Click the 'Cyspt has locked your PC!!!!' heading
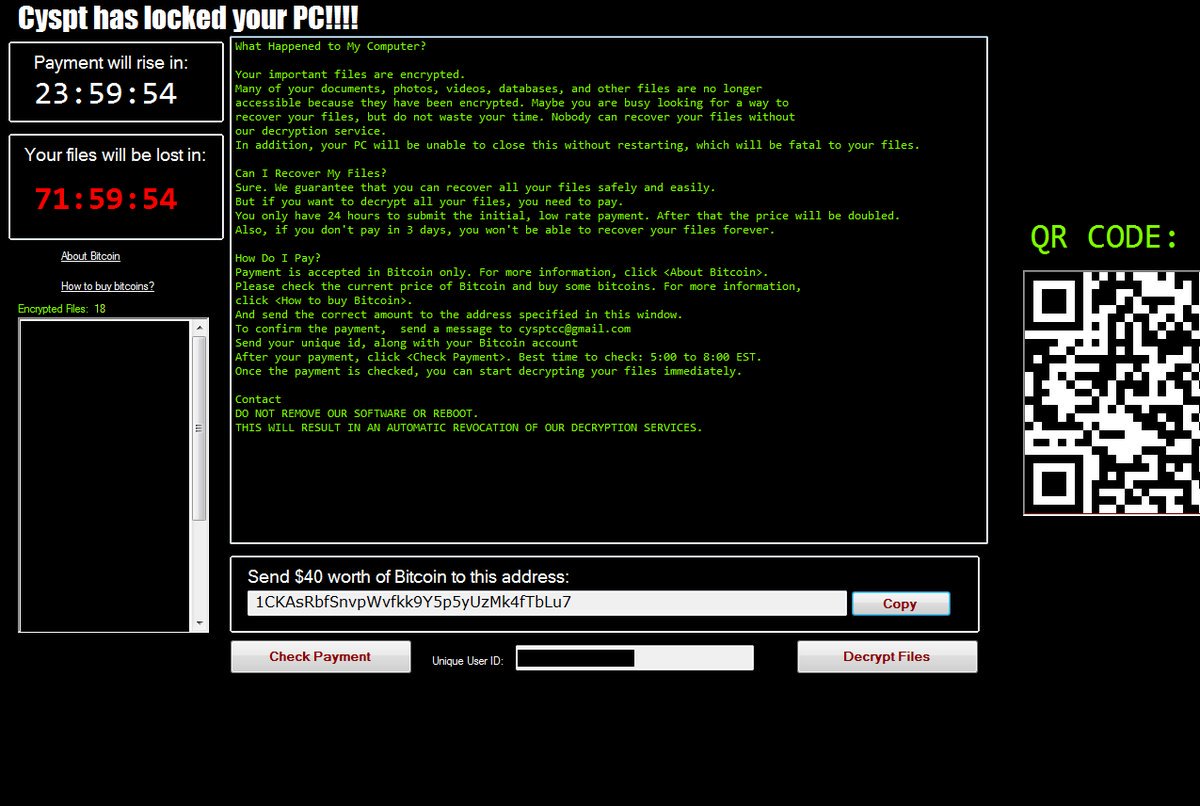The width and height of the screenshot is (1200, 806). (x=189, y=17)
